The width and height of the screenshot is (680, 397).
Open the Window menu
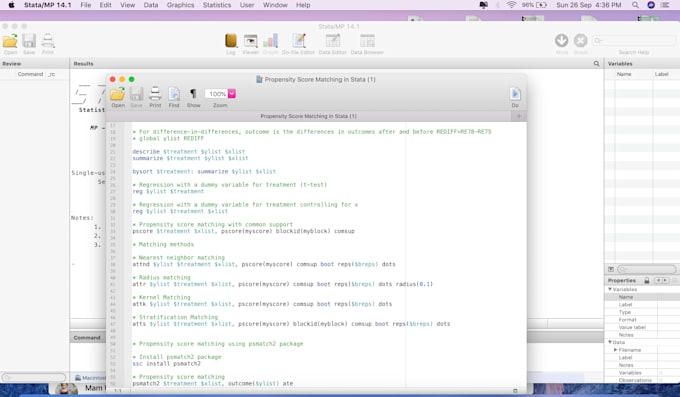coord(275,5)
